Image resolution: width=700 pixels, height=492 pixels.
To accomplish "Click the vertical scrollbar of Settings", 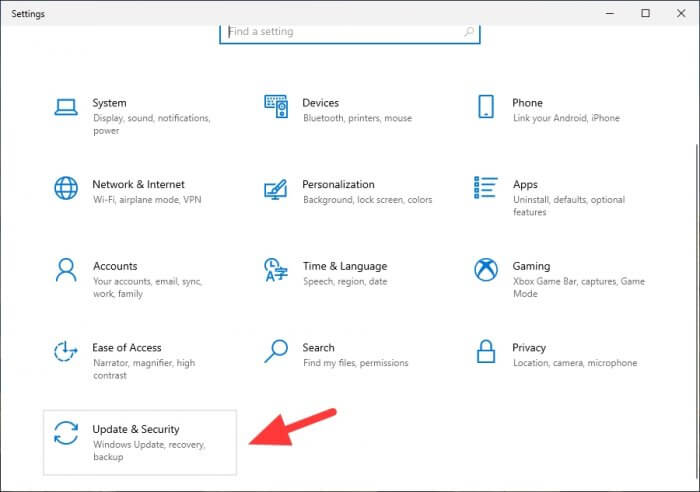I will (696, 313).
